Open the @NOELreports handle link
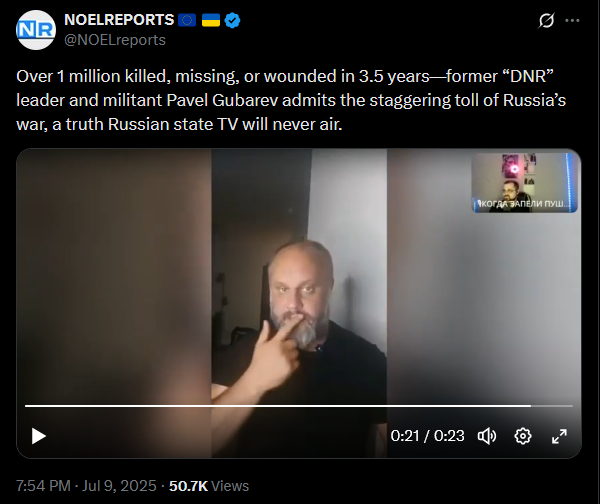The height and width of the screenshot is (504, 600). (x=115, y=40)
